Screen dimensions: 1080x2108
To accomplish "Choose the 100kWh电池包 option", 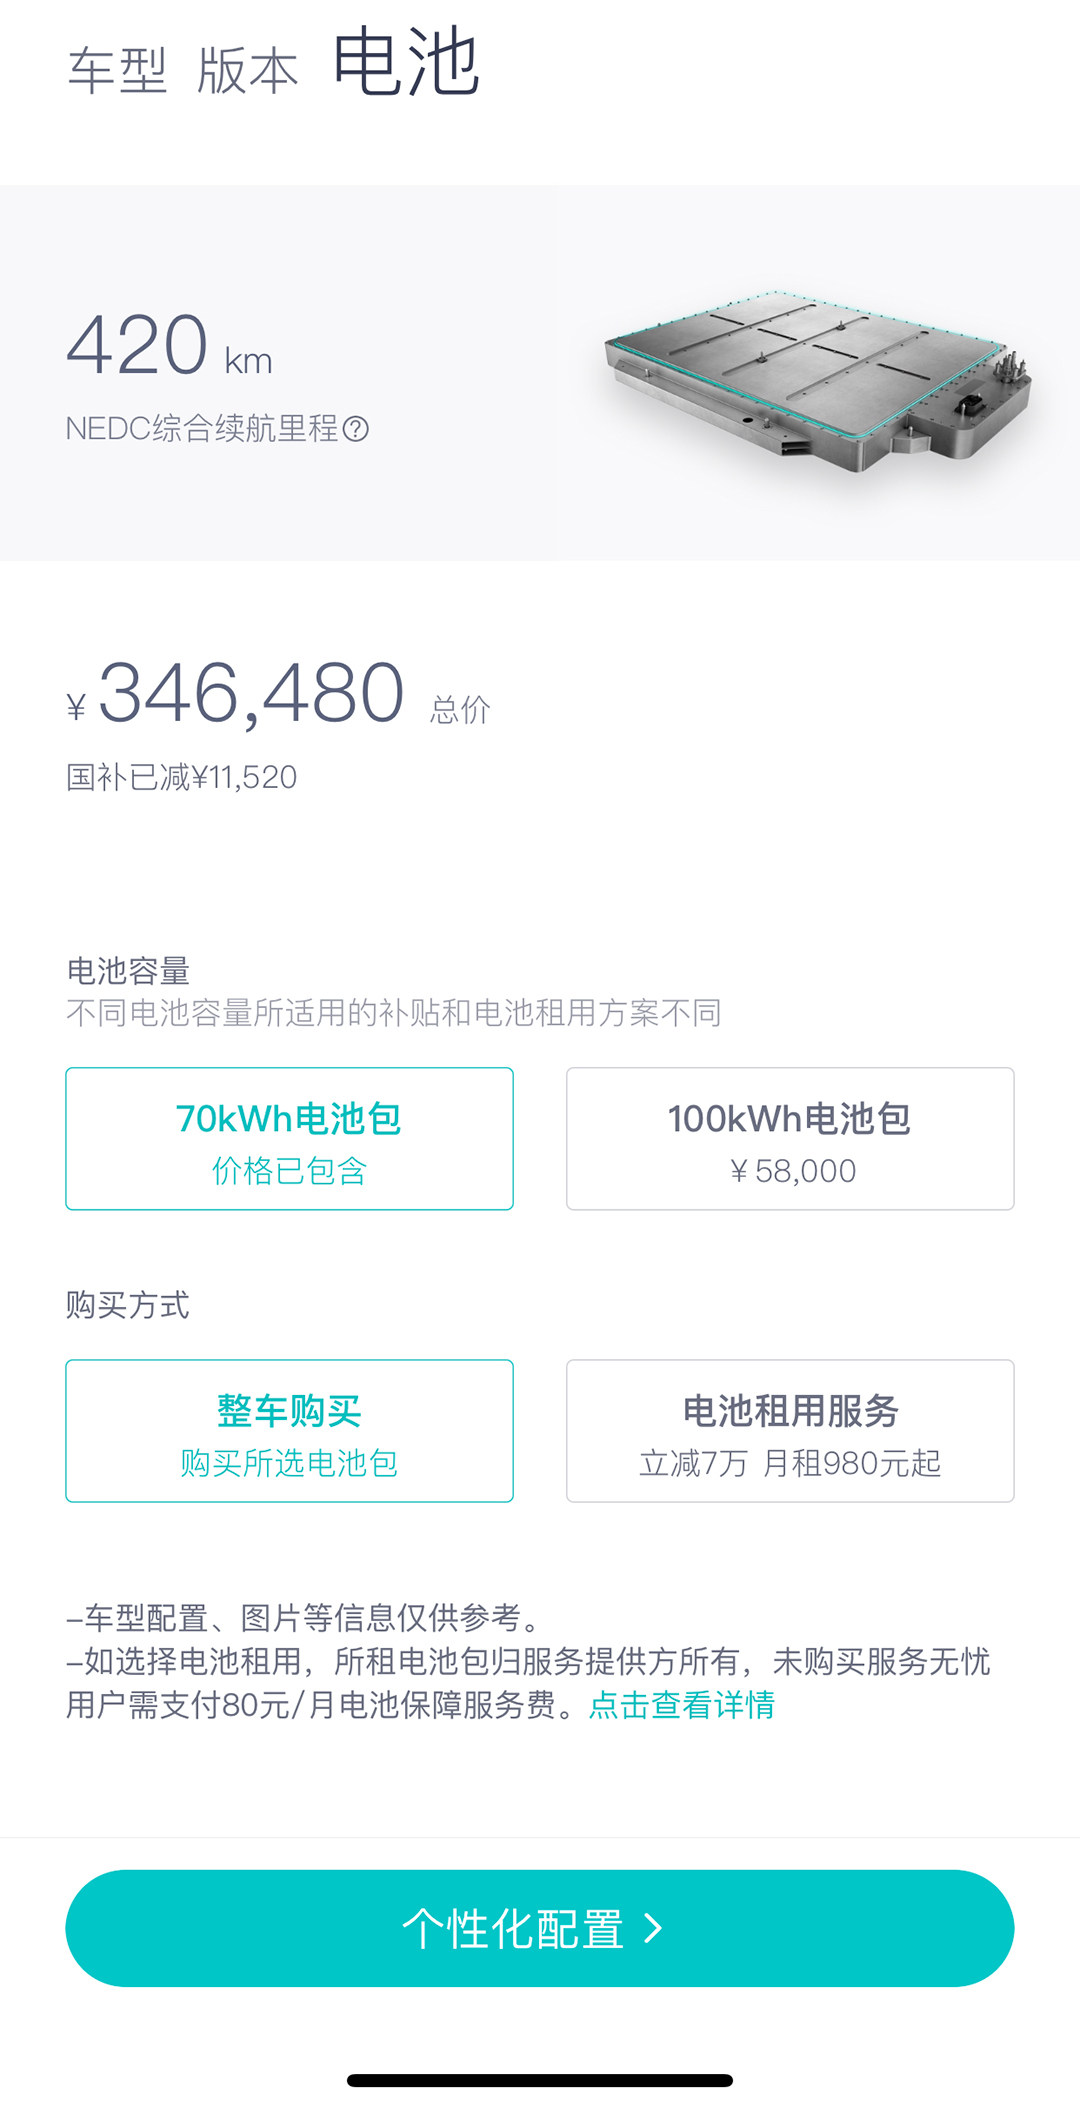I will pos(790,1139).
